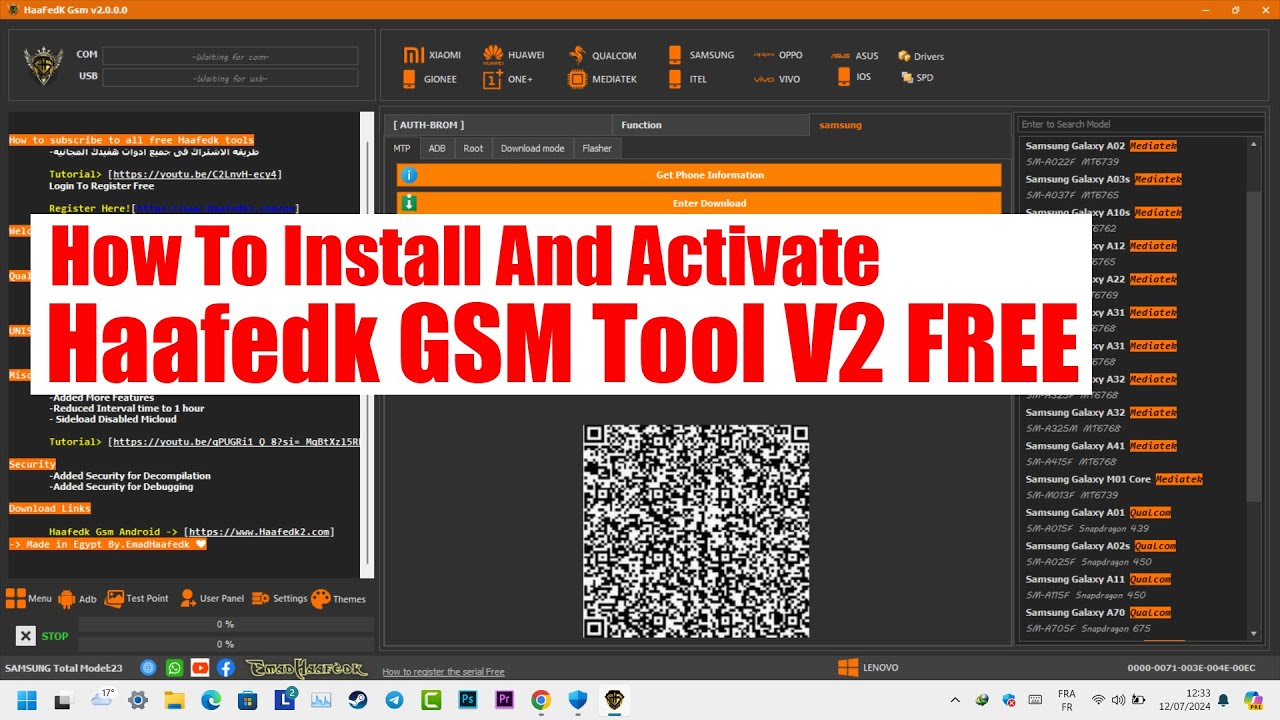Screen dimensions: 1280x720
Task: Switch to the MTP tab
Action: point(401,148)
